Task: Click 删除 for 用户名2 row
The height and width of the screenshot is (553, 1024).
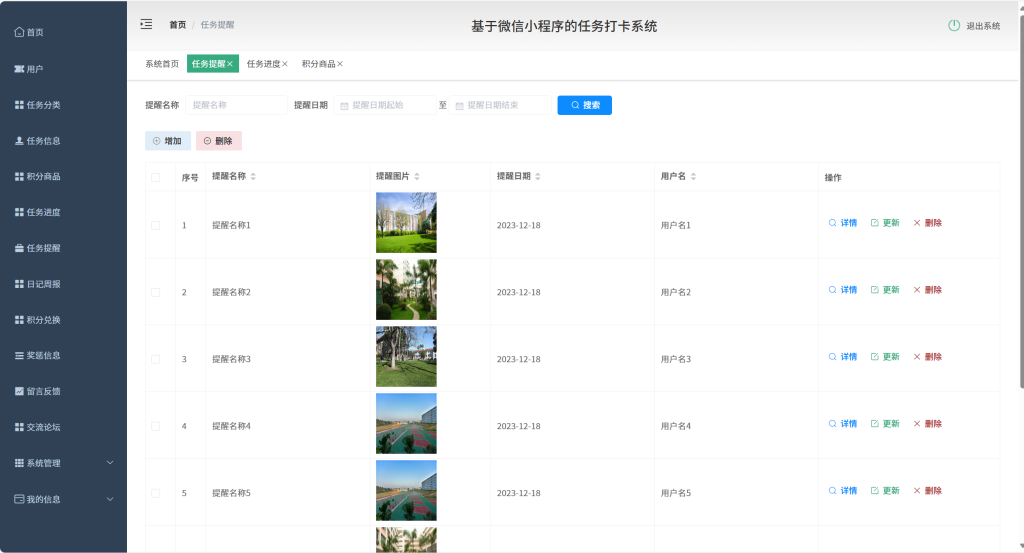Action: (x=927, y=290)
